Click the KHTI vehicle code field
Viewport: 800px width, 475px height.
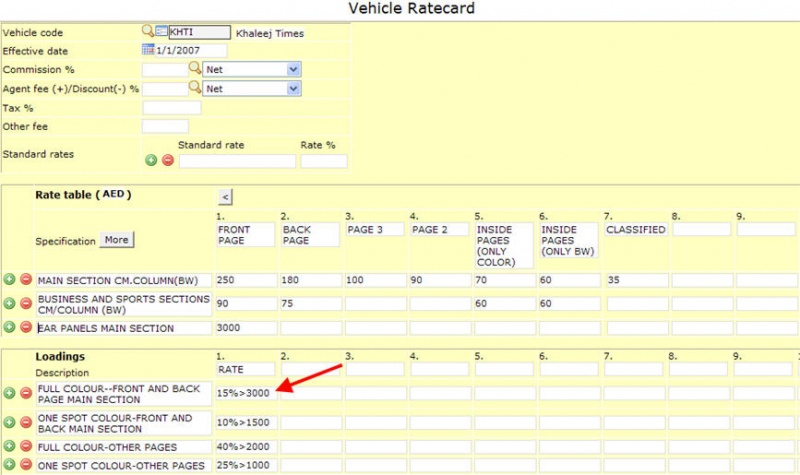199,32
